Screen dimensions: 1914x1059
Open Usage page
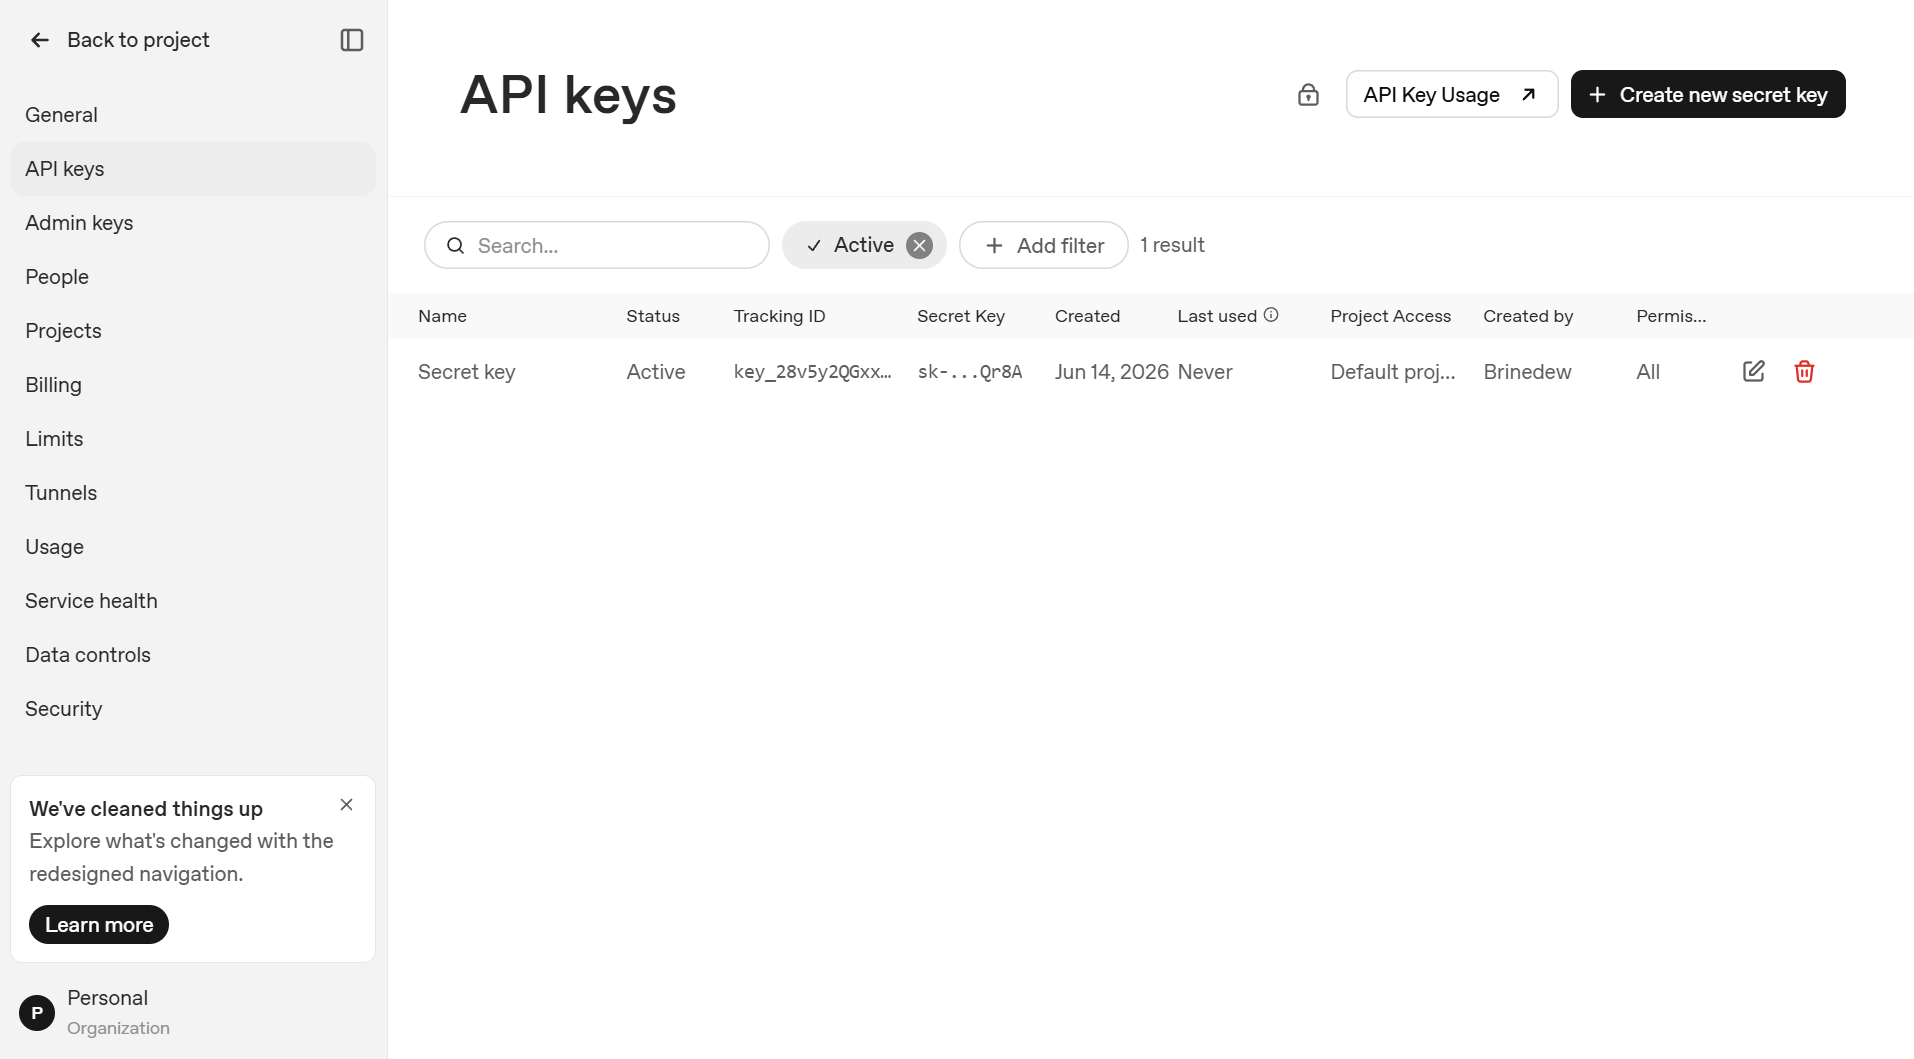[x=193, y=547]
